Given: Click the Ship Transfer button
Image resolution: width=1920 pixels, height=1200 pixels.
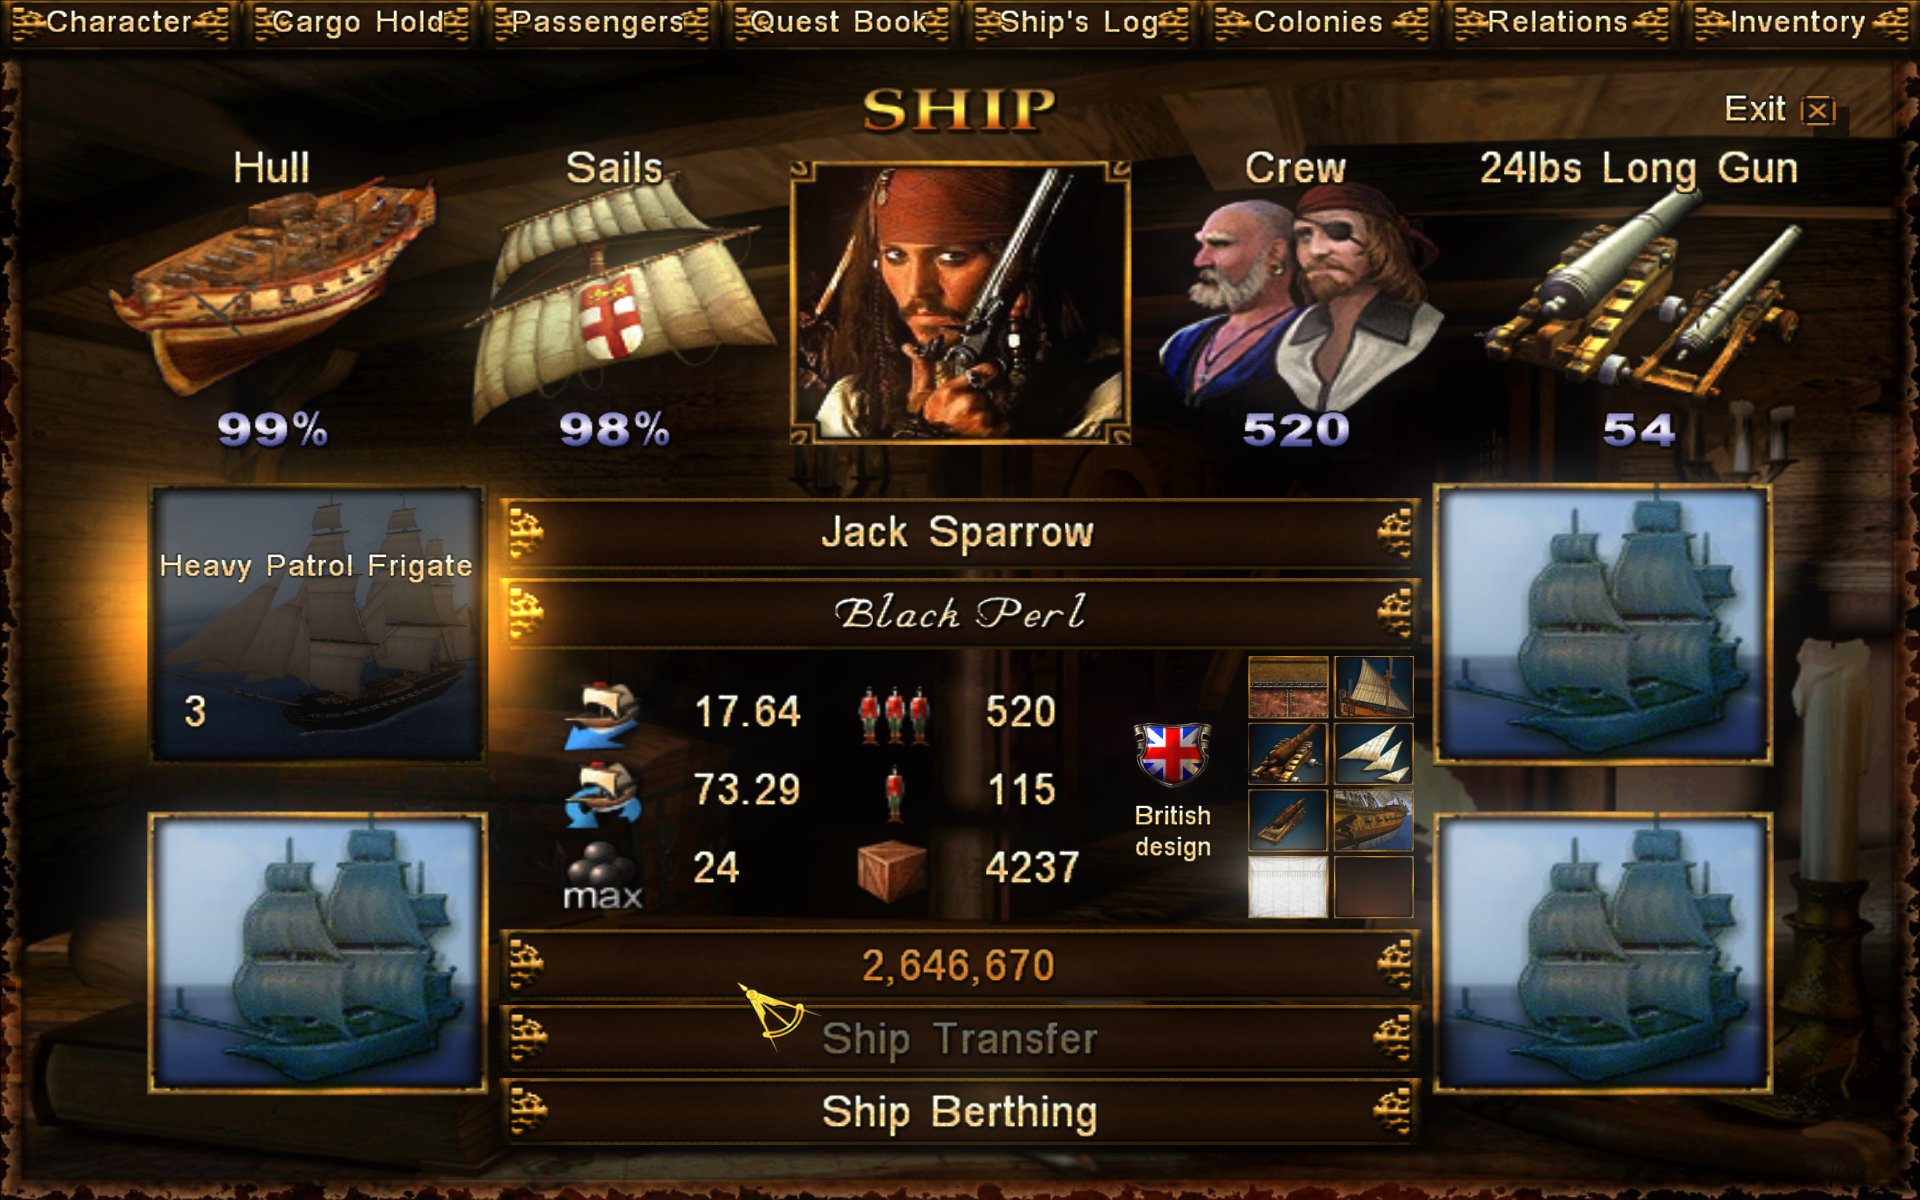Looking at the screenshot, I should (x=960, y=1038).
